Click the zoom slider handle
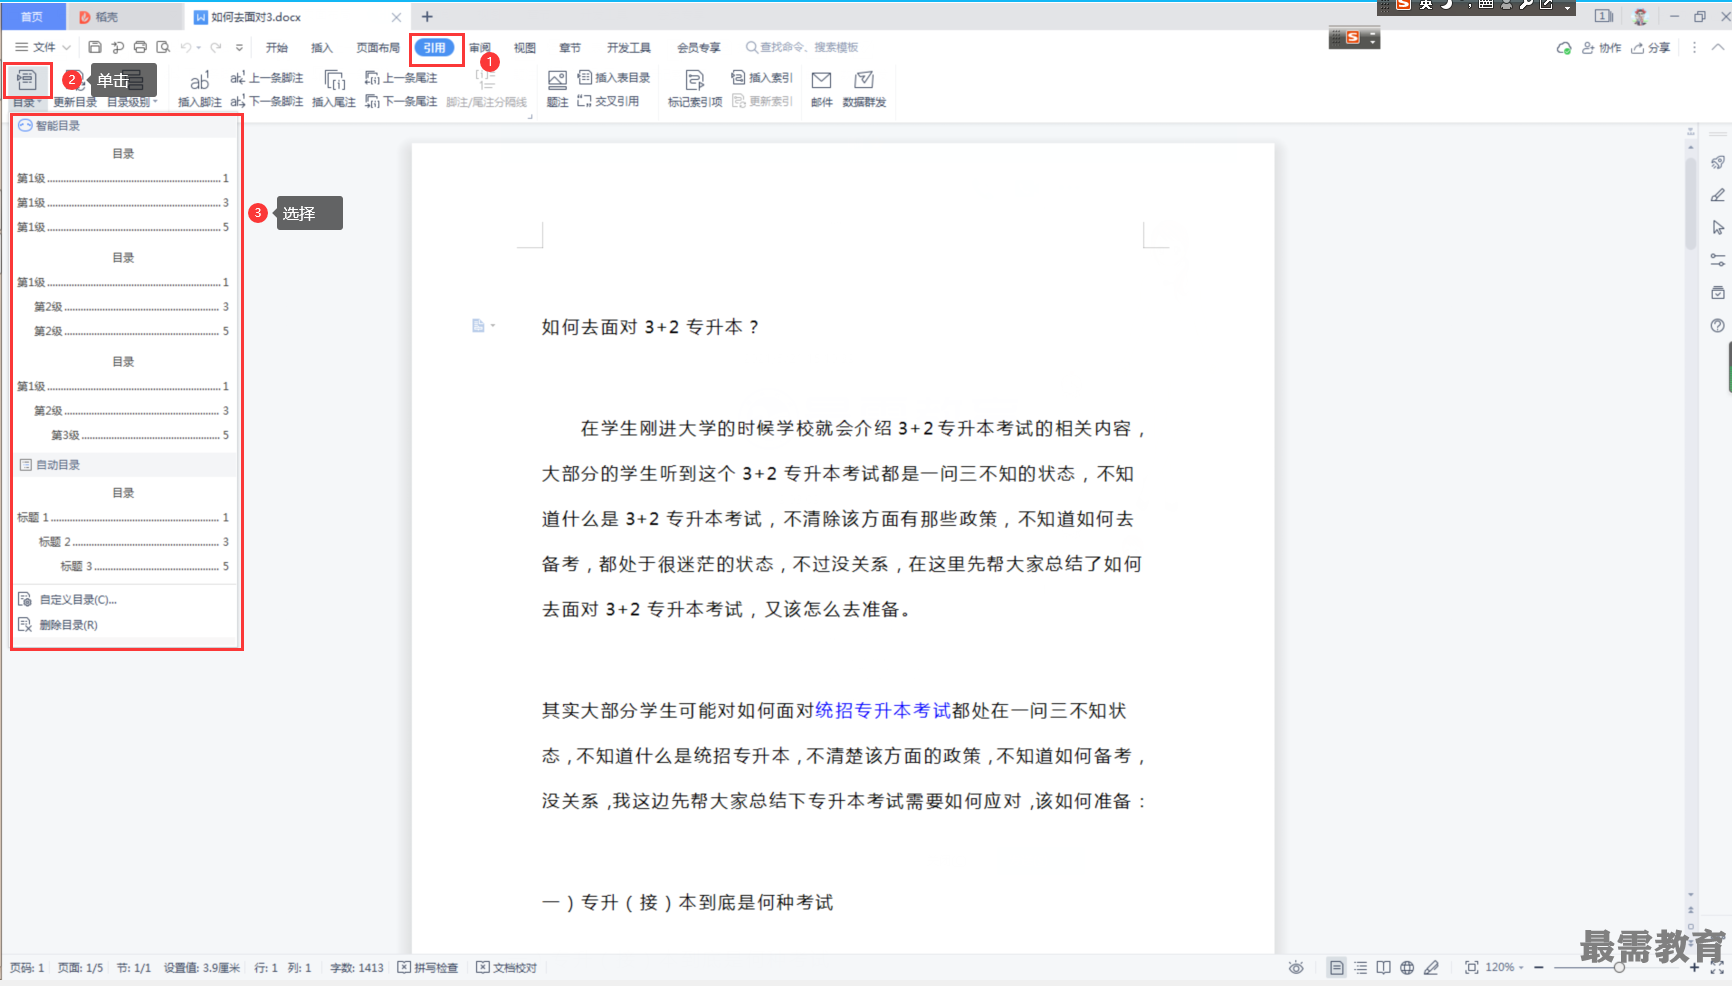 coord(1619,968)
